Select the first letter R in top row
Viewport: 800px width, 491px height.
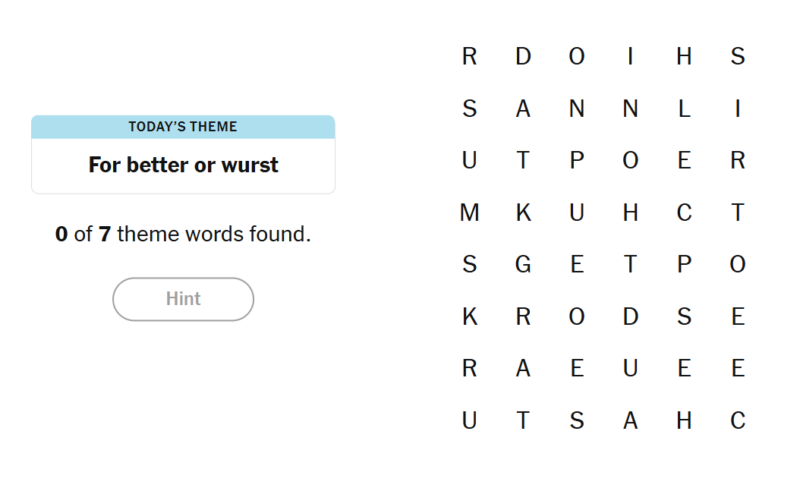[x=469, y=56]
